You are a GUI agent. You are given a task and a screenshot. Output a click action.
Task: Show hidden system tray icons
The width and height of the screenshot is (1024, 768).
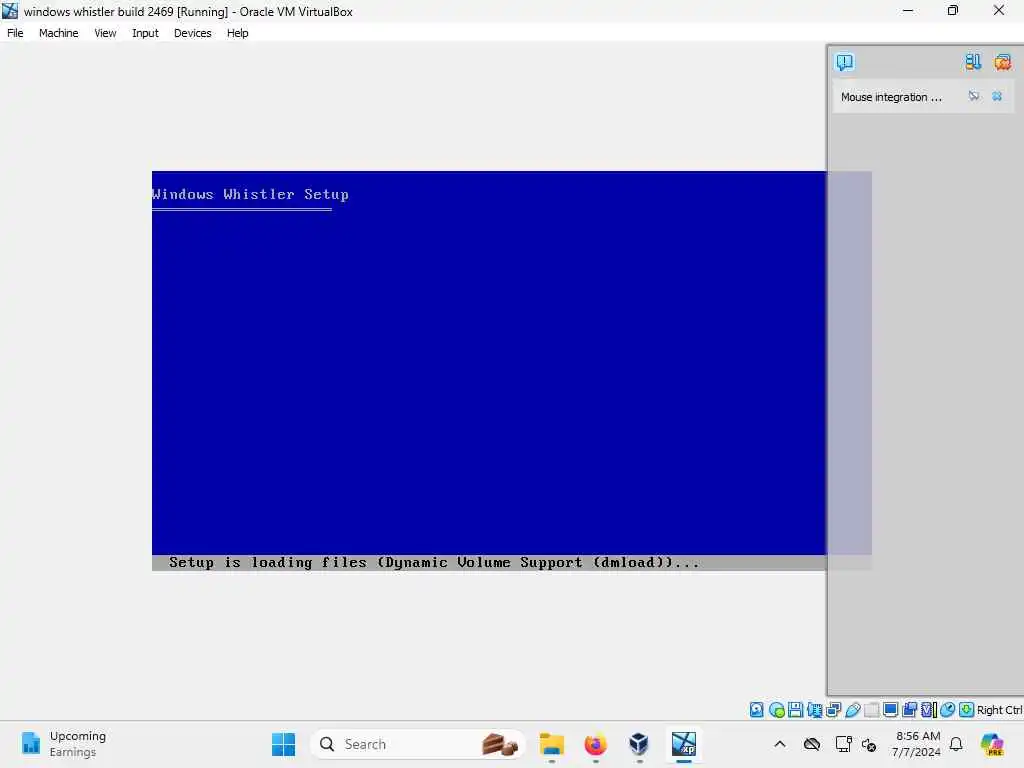[x=780, y=744]
